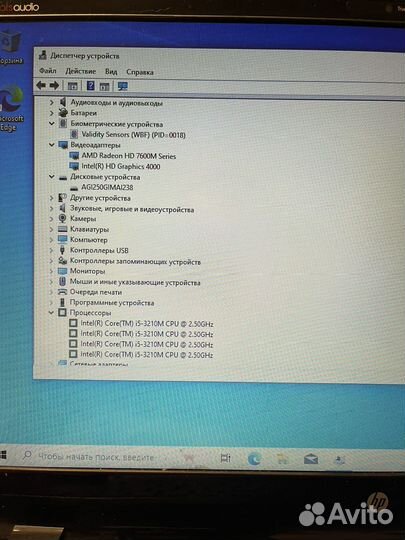Collapse the Процессоры node
405x540 pixels.
pyautogui.click(x=51, y=313)
